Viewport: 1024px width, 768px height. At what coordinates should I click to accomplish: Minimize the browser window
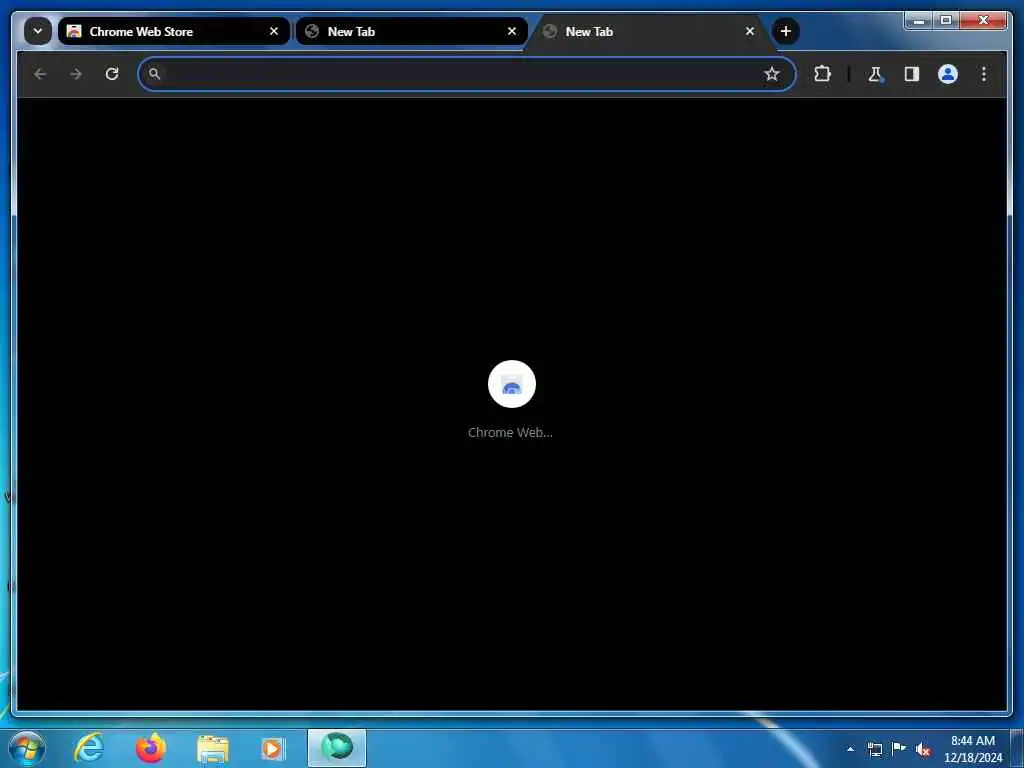click(x=919, y=20)
